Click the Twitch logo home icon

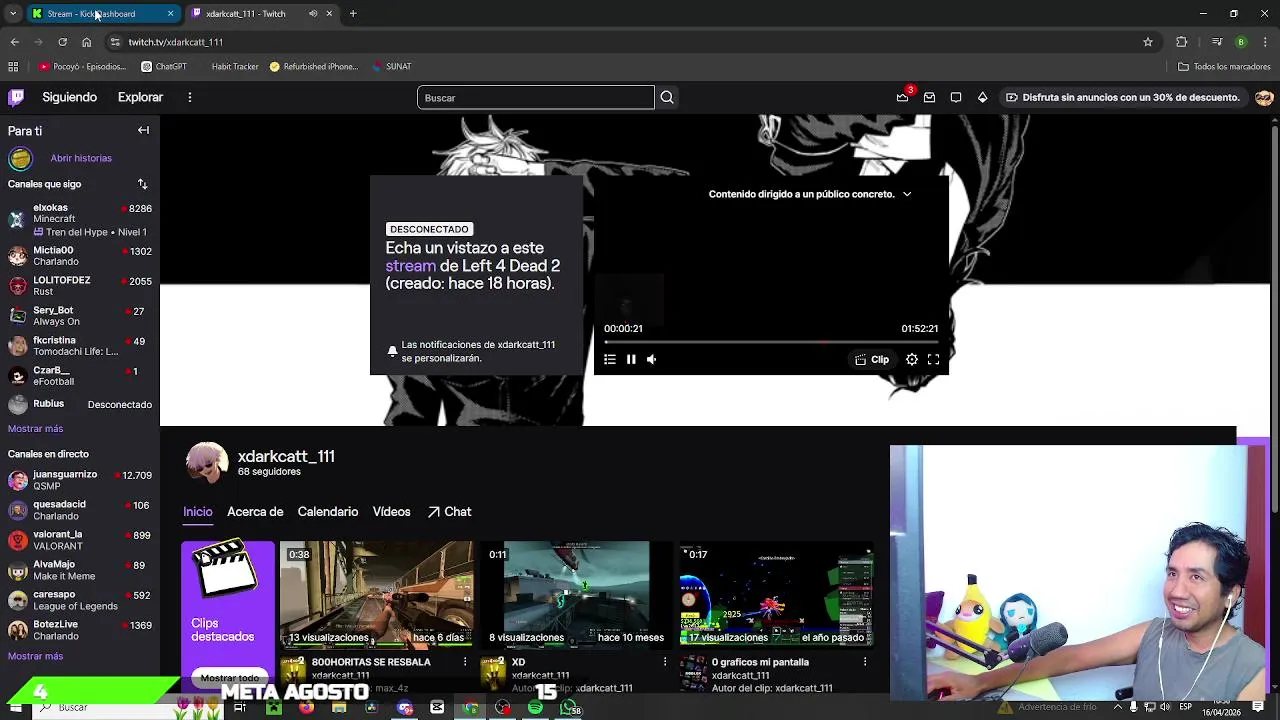click(x=16, y=97)
